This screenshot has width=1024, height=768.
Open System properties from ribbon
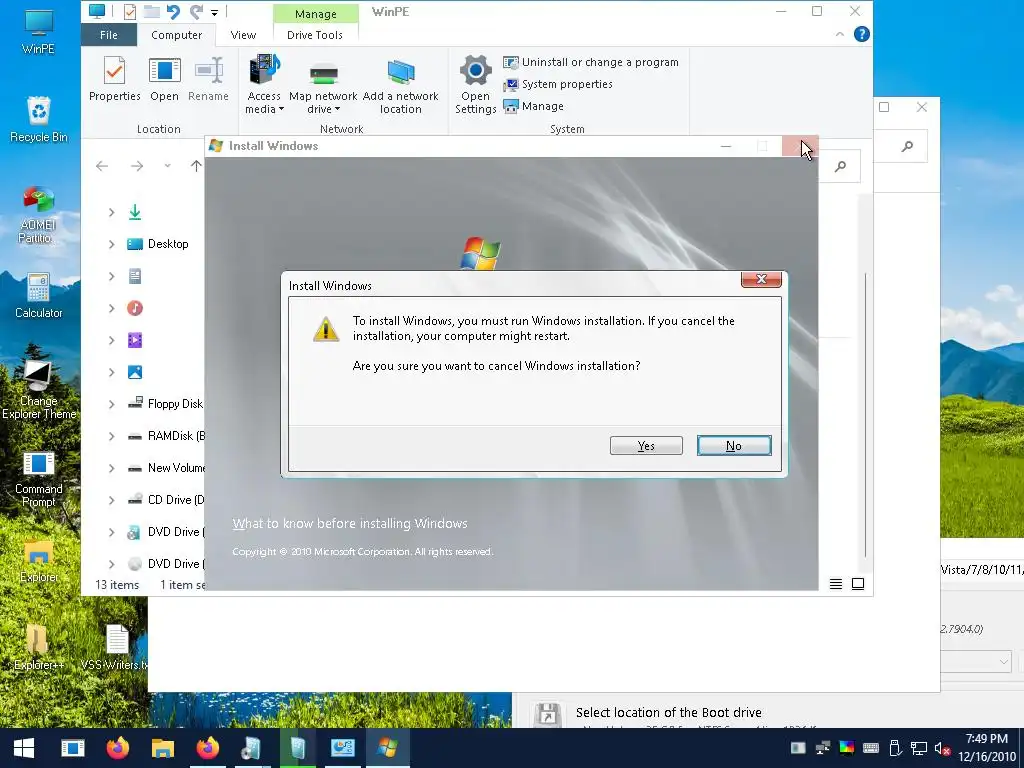(558, 84)
